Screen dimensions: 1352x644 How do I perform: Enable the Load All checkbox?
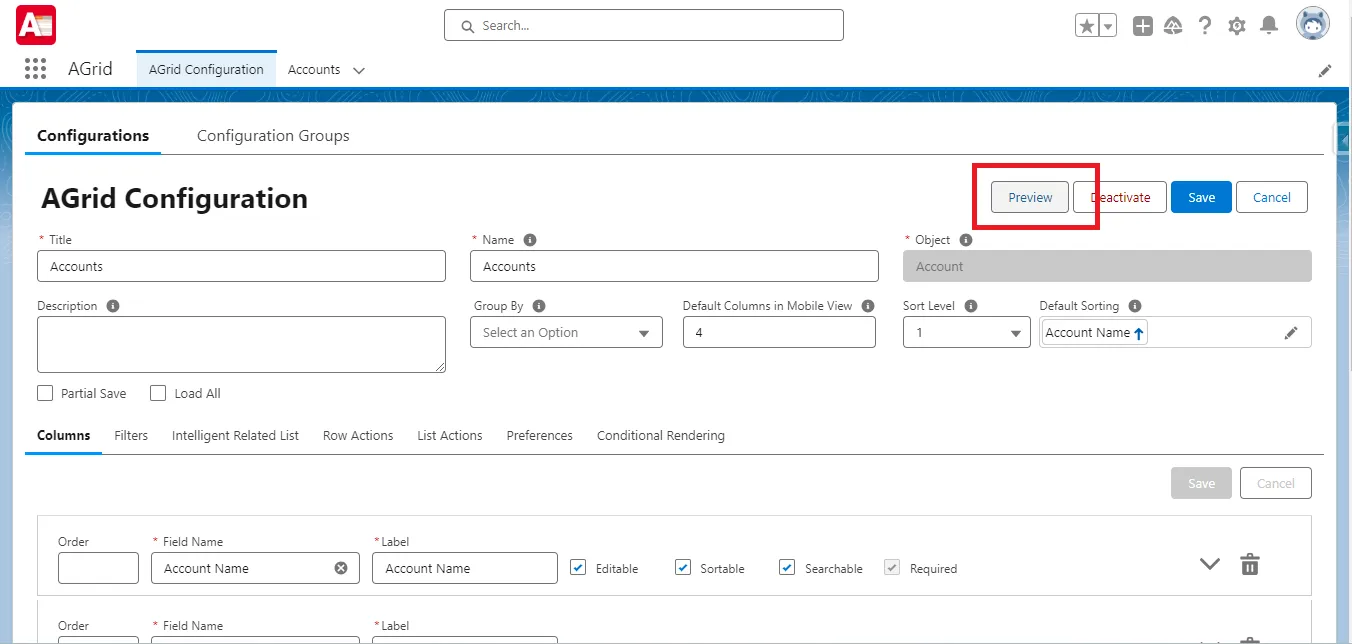[158, 392]
